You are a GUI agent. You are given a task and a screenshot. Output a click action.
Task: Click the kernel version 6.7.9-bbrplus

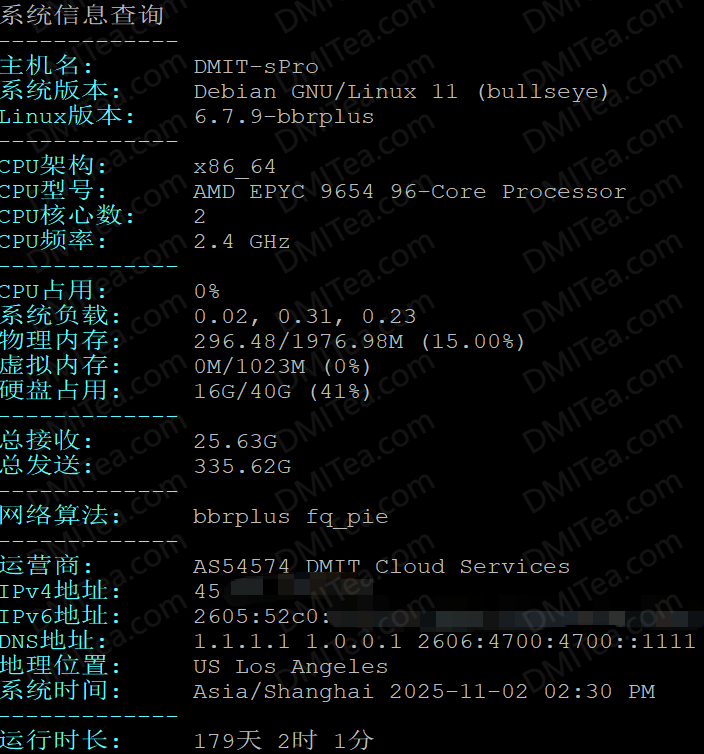coord(283,117)
